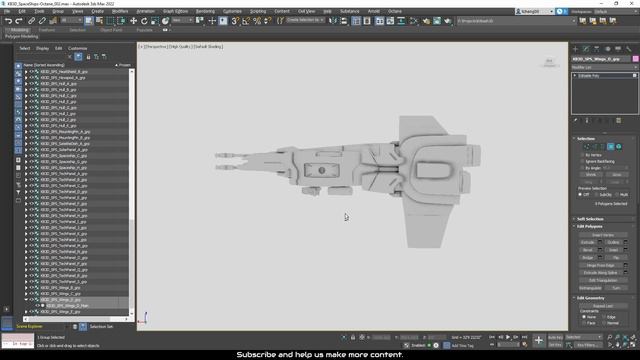
Task: Open the Render Setup icon
Action: (x=426, y=21)
